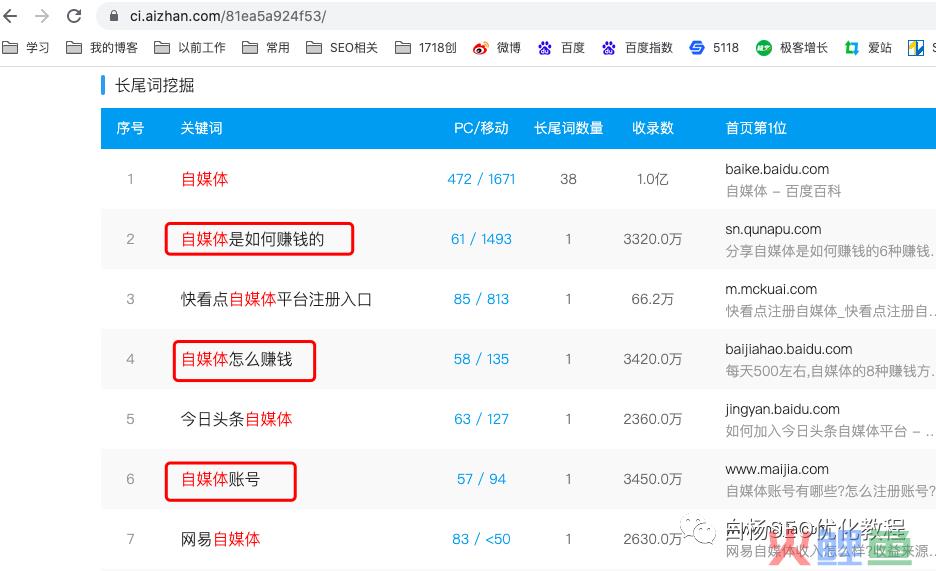This screenshot has height=571, width=936.
Task: Click the 3320.0万 index count
Action: click(x=652, y=239)
